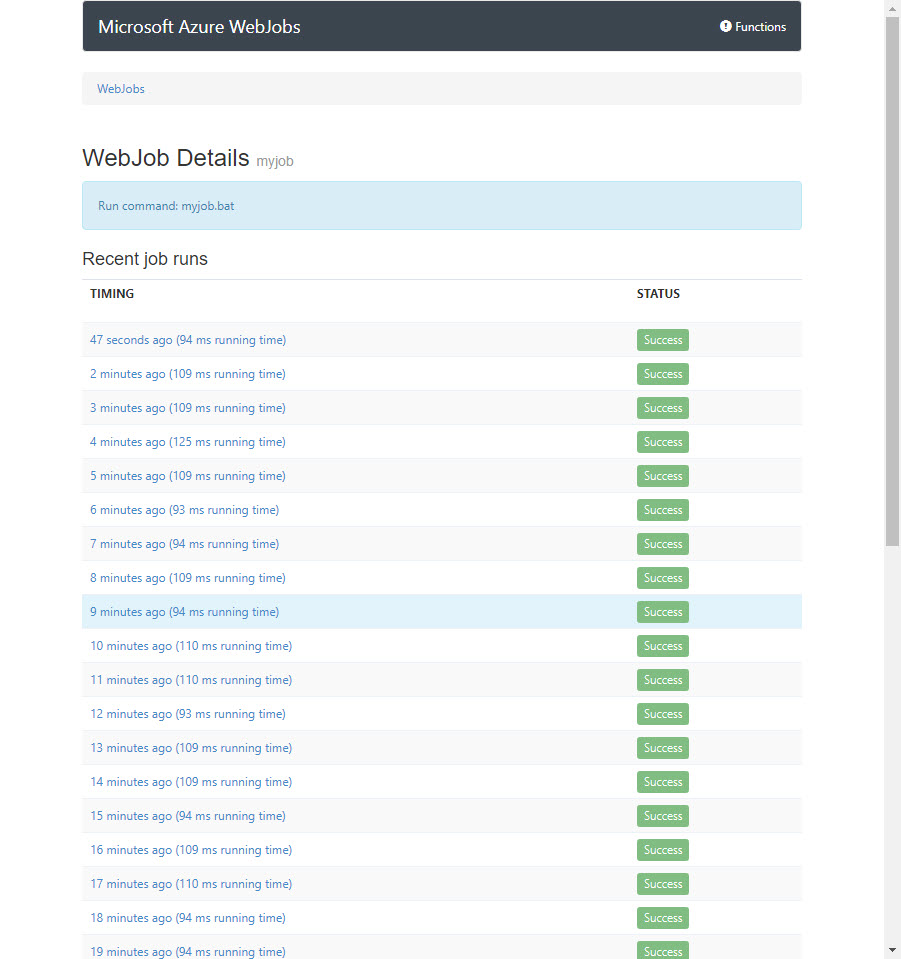This screenshot has width=901, height=959.
Task: Click the STATUS column header
Action: pyautogui.click(x=658, y=294)
